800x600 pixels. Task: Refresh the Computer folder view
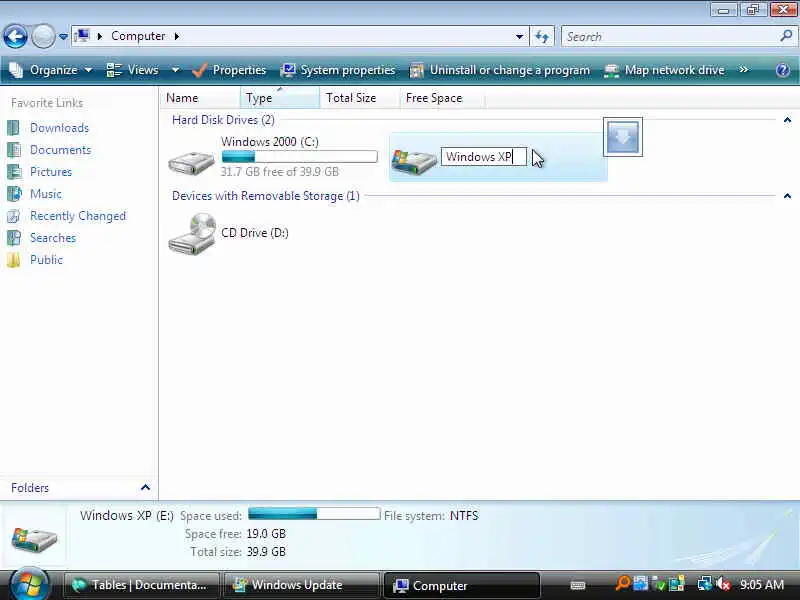point(542,36)
